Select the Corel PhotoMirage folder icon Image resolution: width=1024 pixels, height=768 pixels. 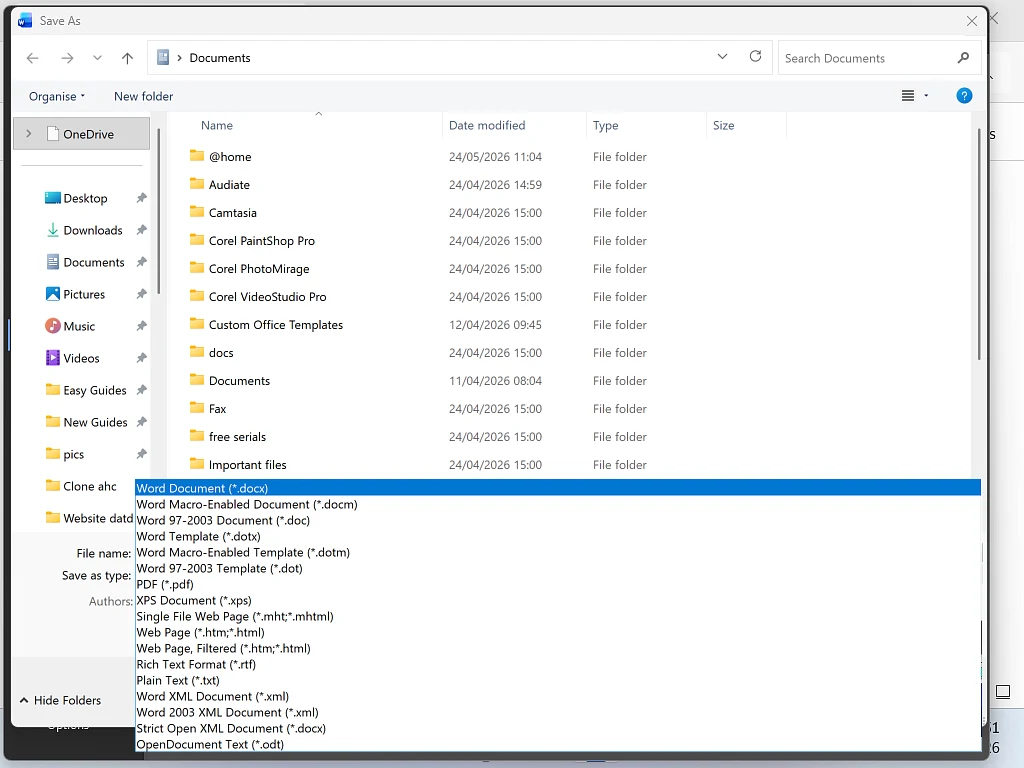coord(197,268)
